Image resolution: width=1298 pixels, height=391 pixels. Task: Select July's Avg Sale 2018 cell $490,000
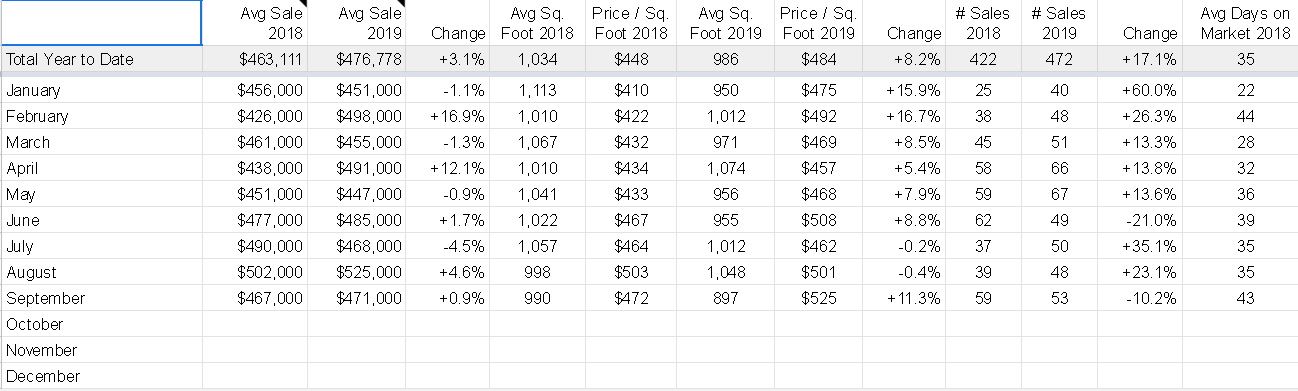point(255,246)
